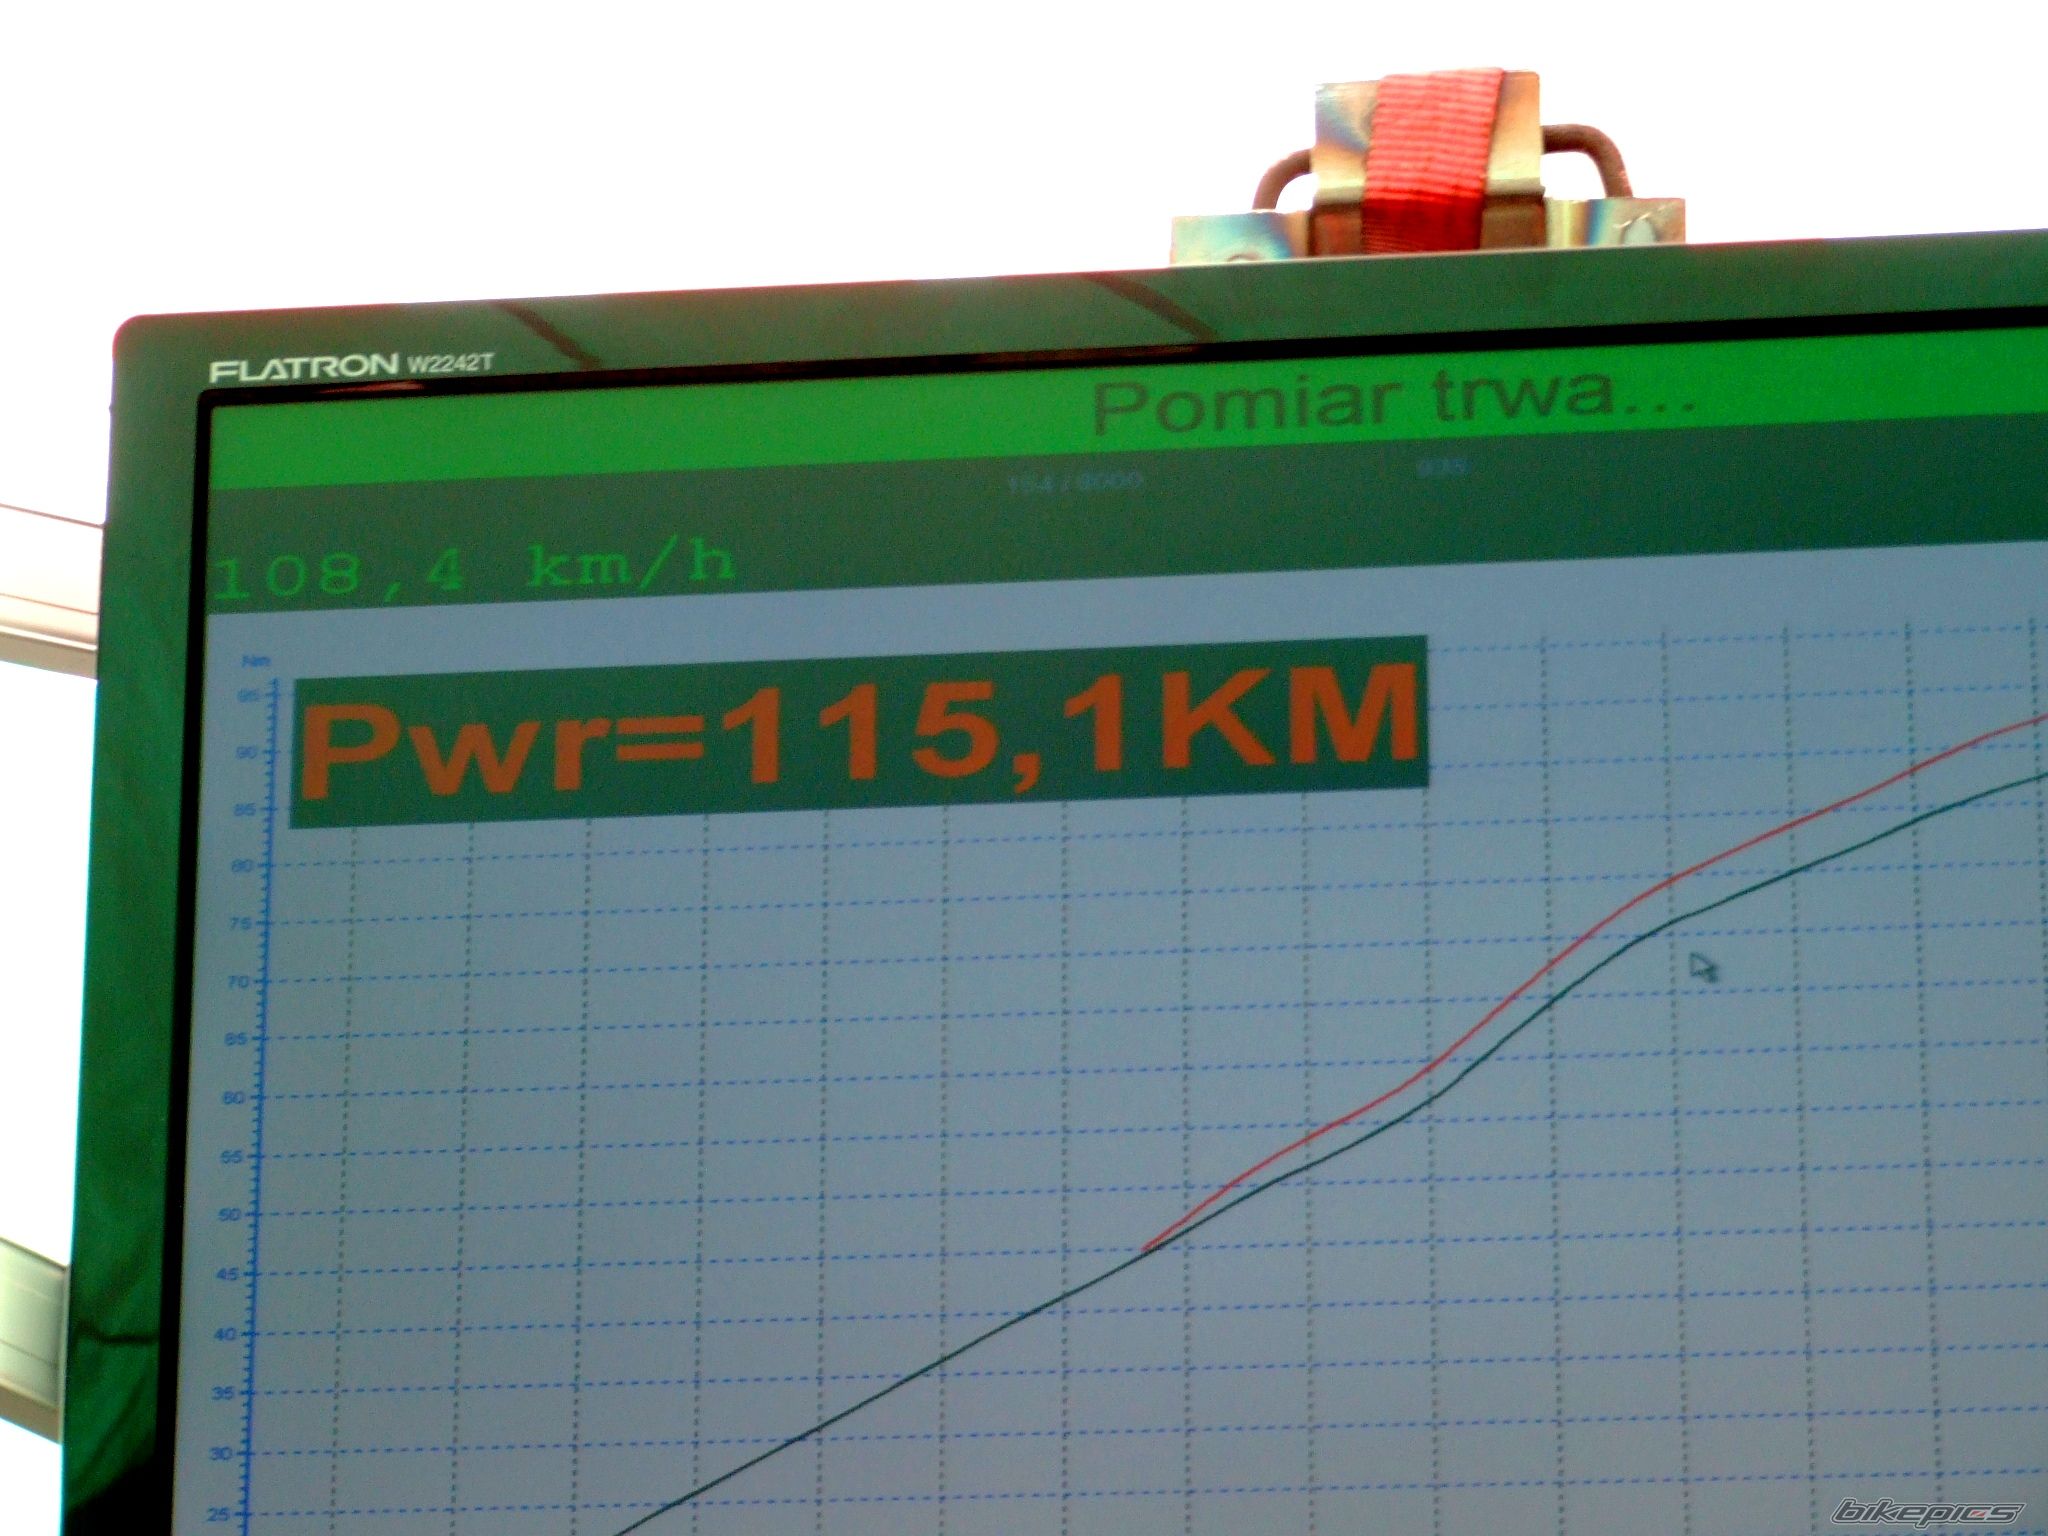Click the 30 label on the vertical axis
The height and width of the screenshot is (1536, 2048).
click(x=222, y=1453)
